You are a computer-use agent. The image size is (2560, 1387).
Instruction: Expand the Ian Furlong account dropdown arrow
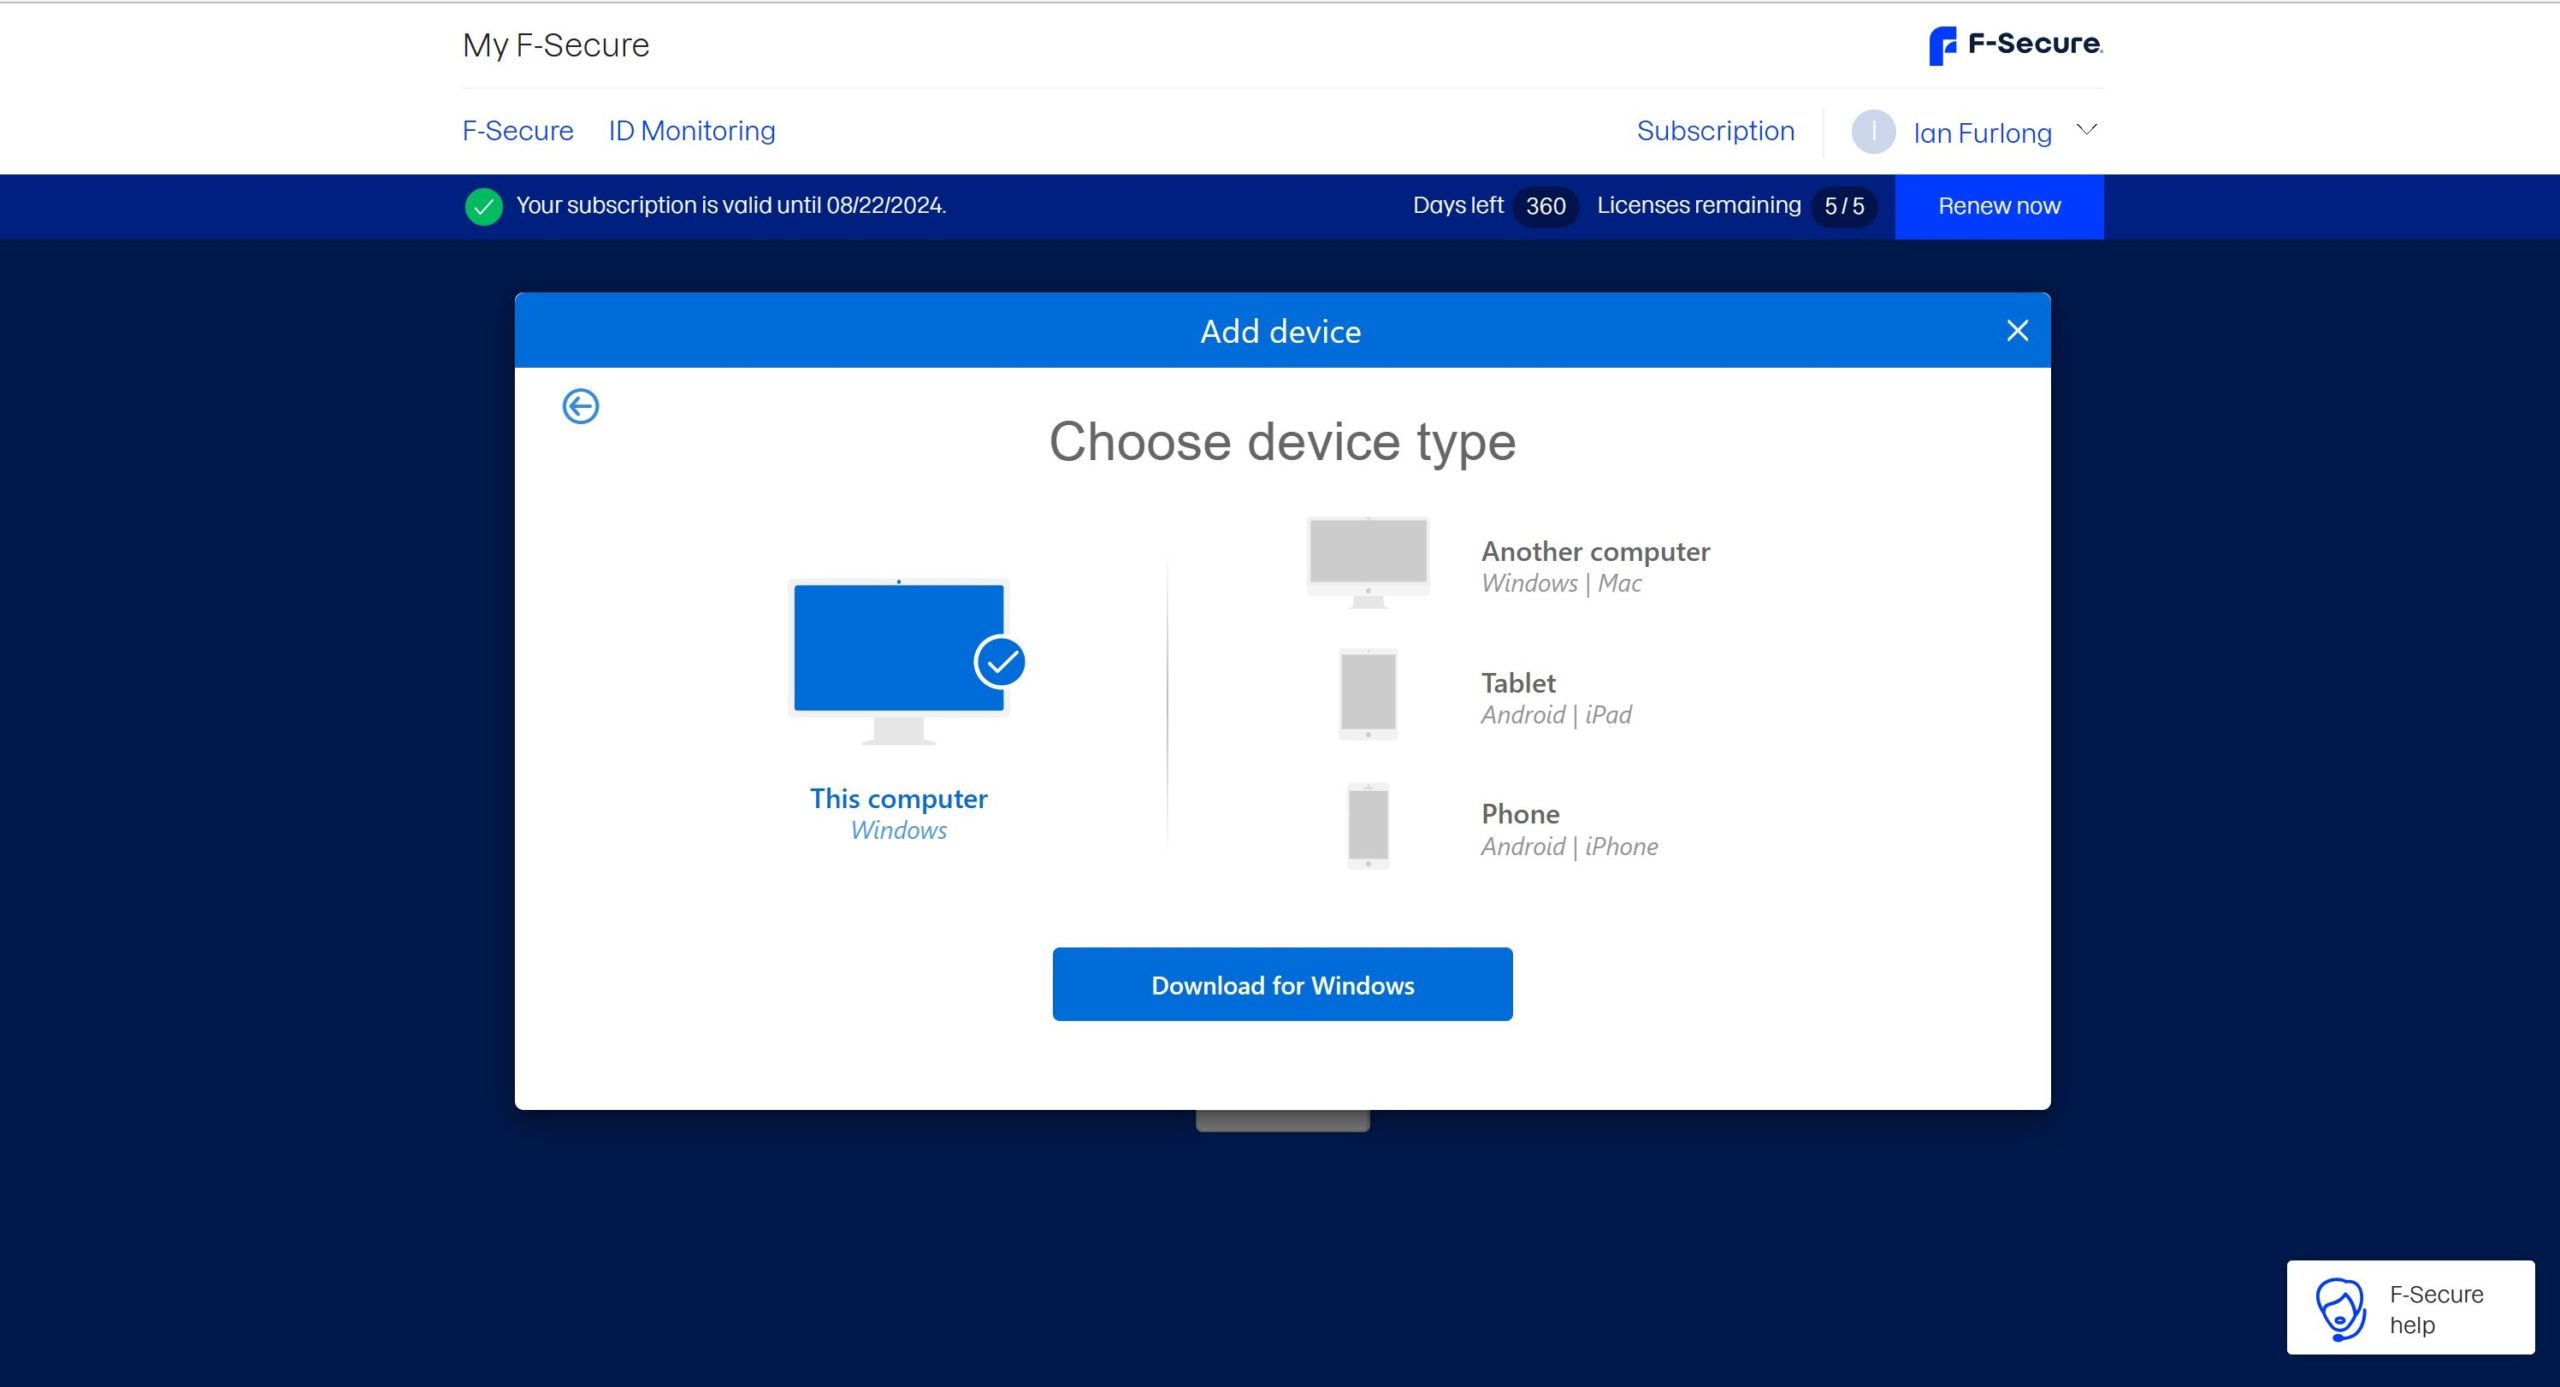2086,130
